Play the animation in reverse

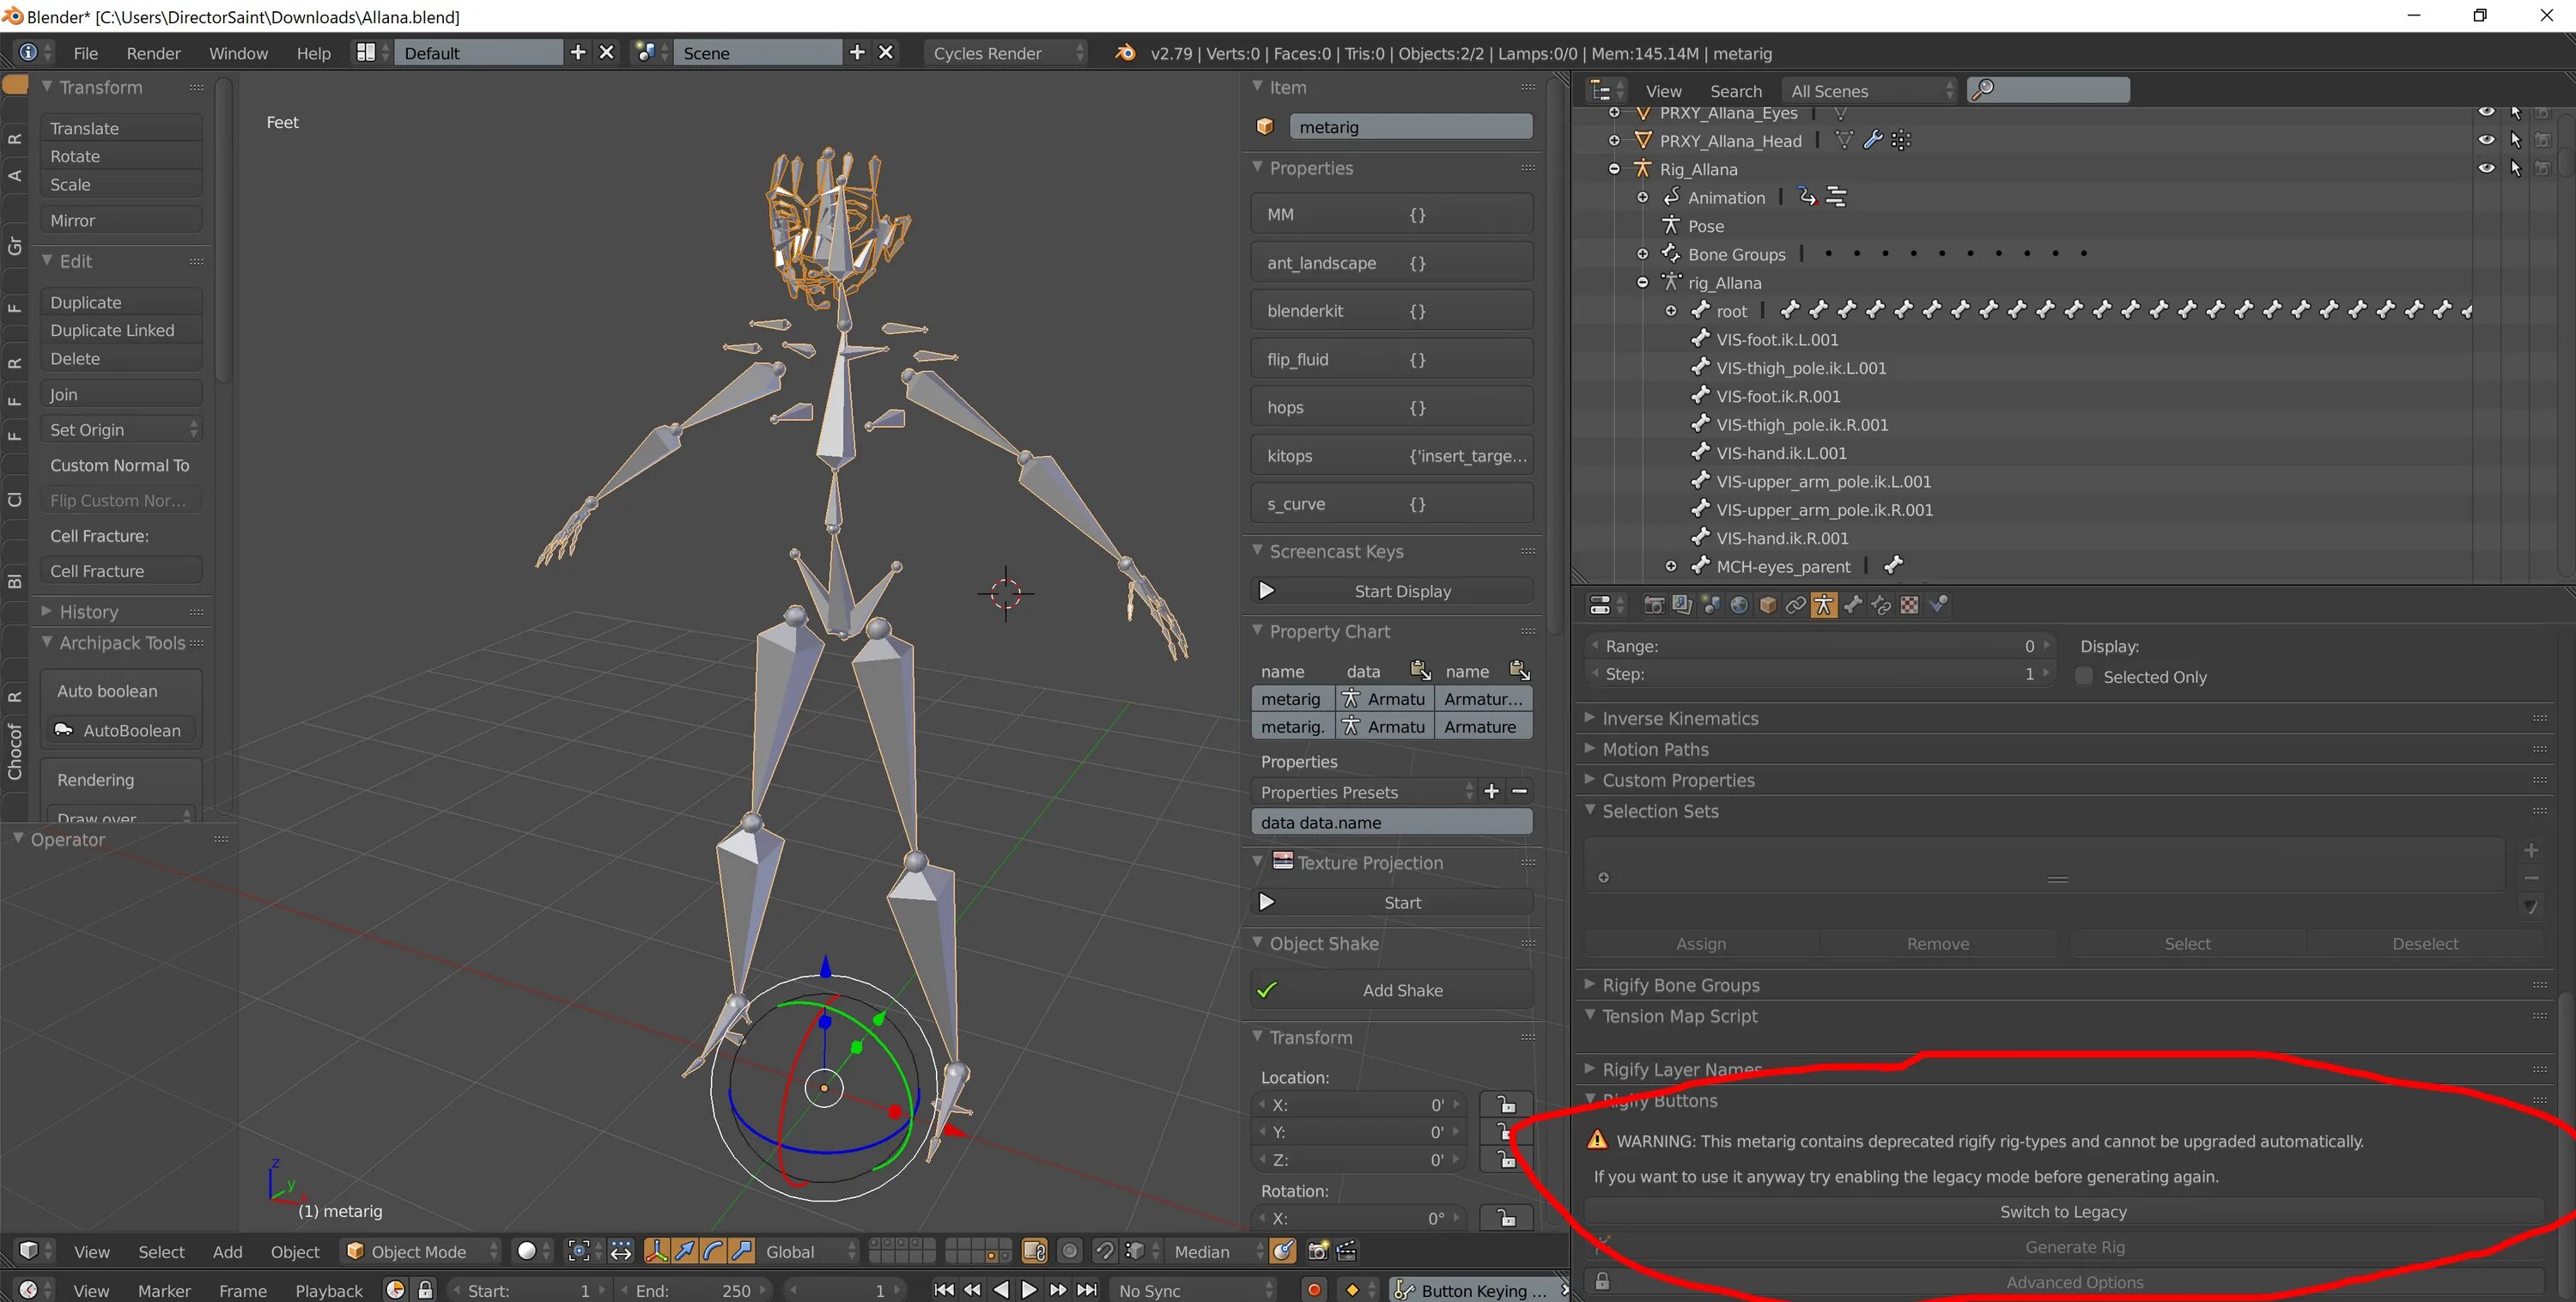coord(1001,1290)
